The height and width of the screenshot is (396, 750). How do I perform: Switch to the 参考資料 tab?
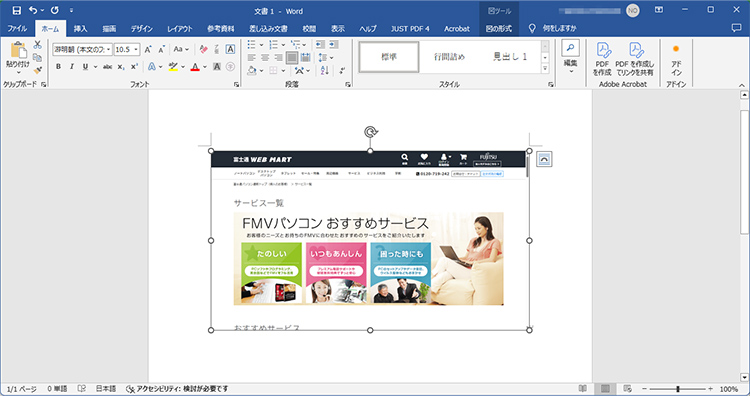pos(221,29)
